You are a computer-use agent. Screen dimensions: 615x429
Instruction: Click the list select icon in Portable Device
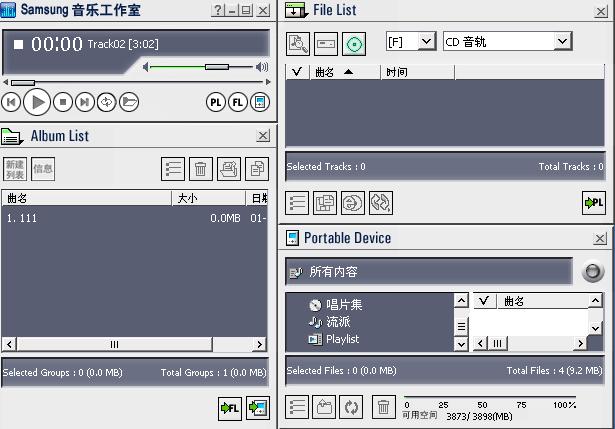(297, 407)
